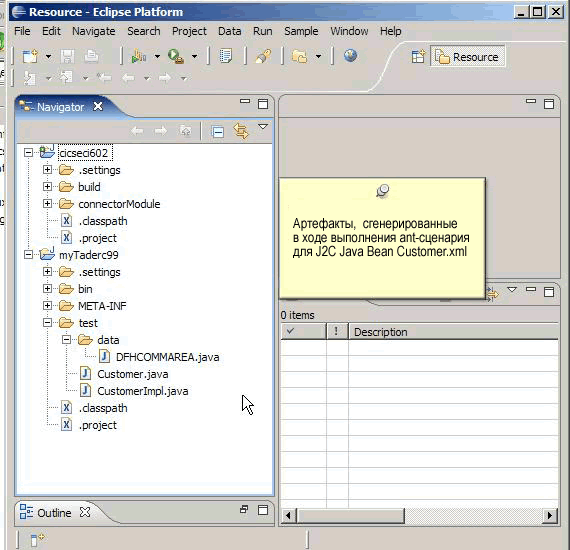Collapse the data folder

click(66, 340)
